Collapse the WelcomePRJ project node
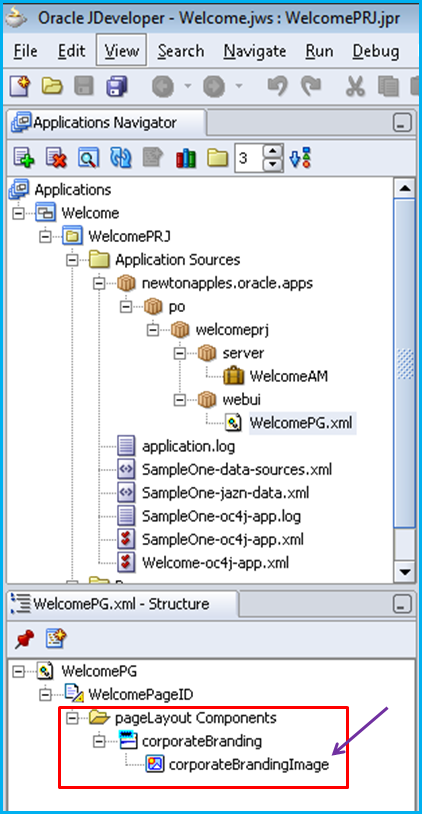 coord(46,236)
